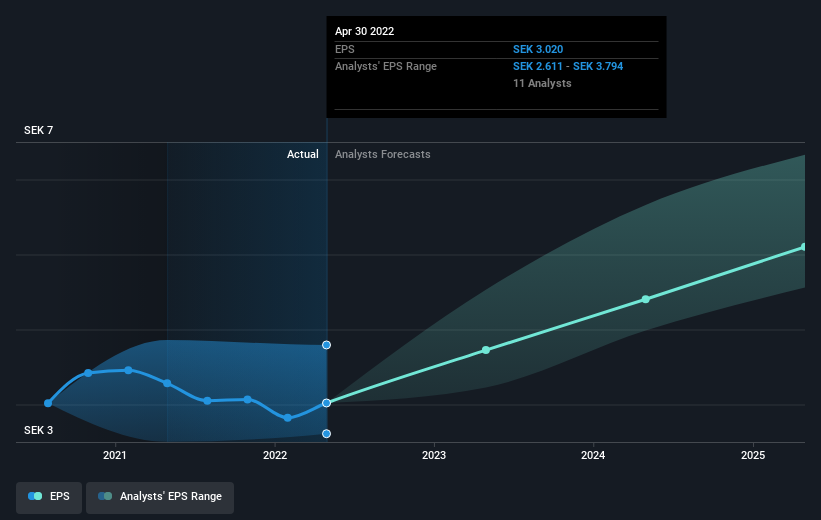The width and height of the screenshot is (821, 520).
Task: Toggle the Analysts' EPS Range legend
Action: coord(160,497)
